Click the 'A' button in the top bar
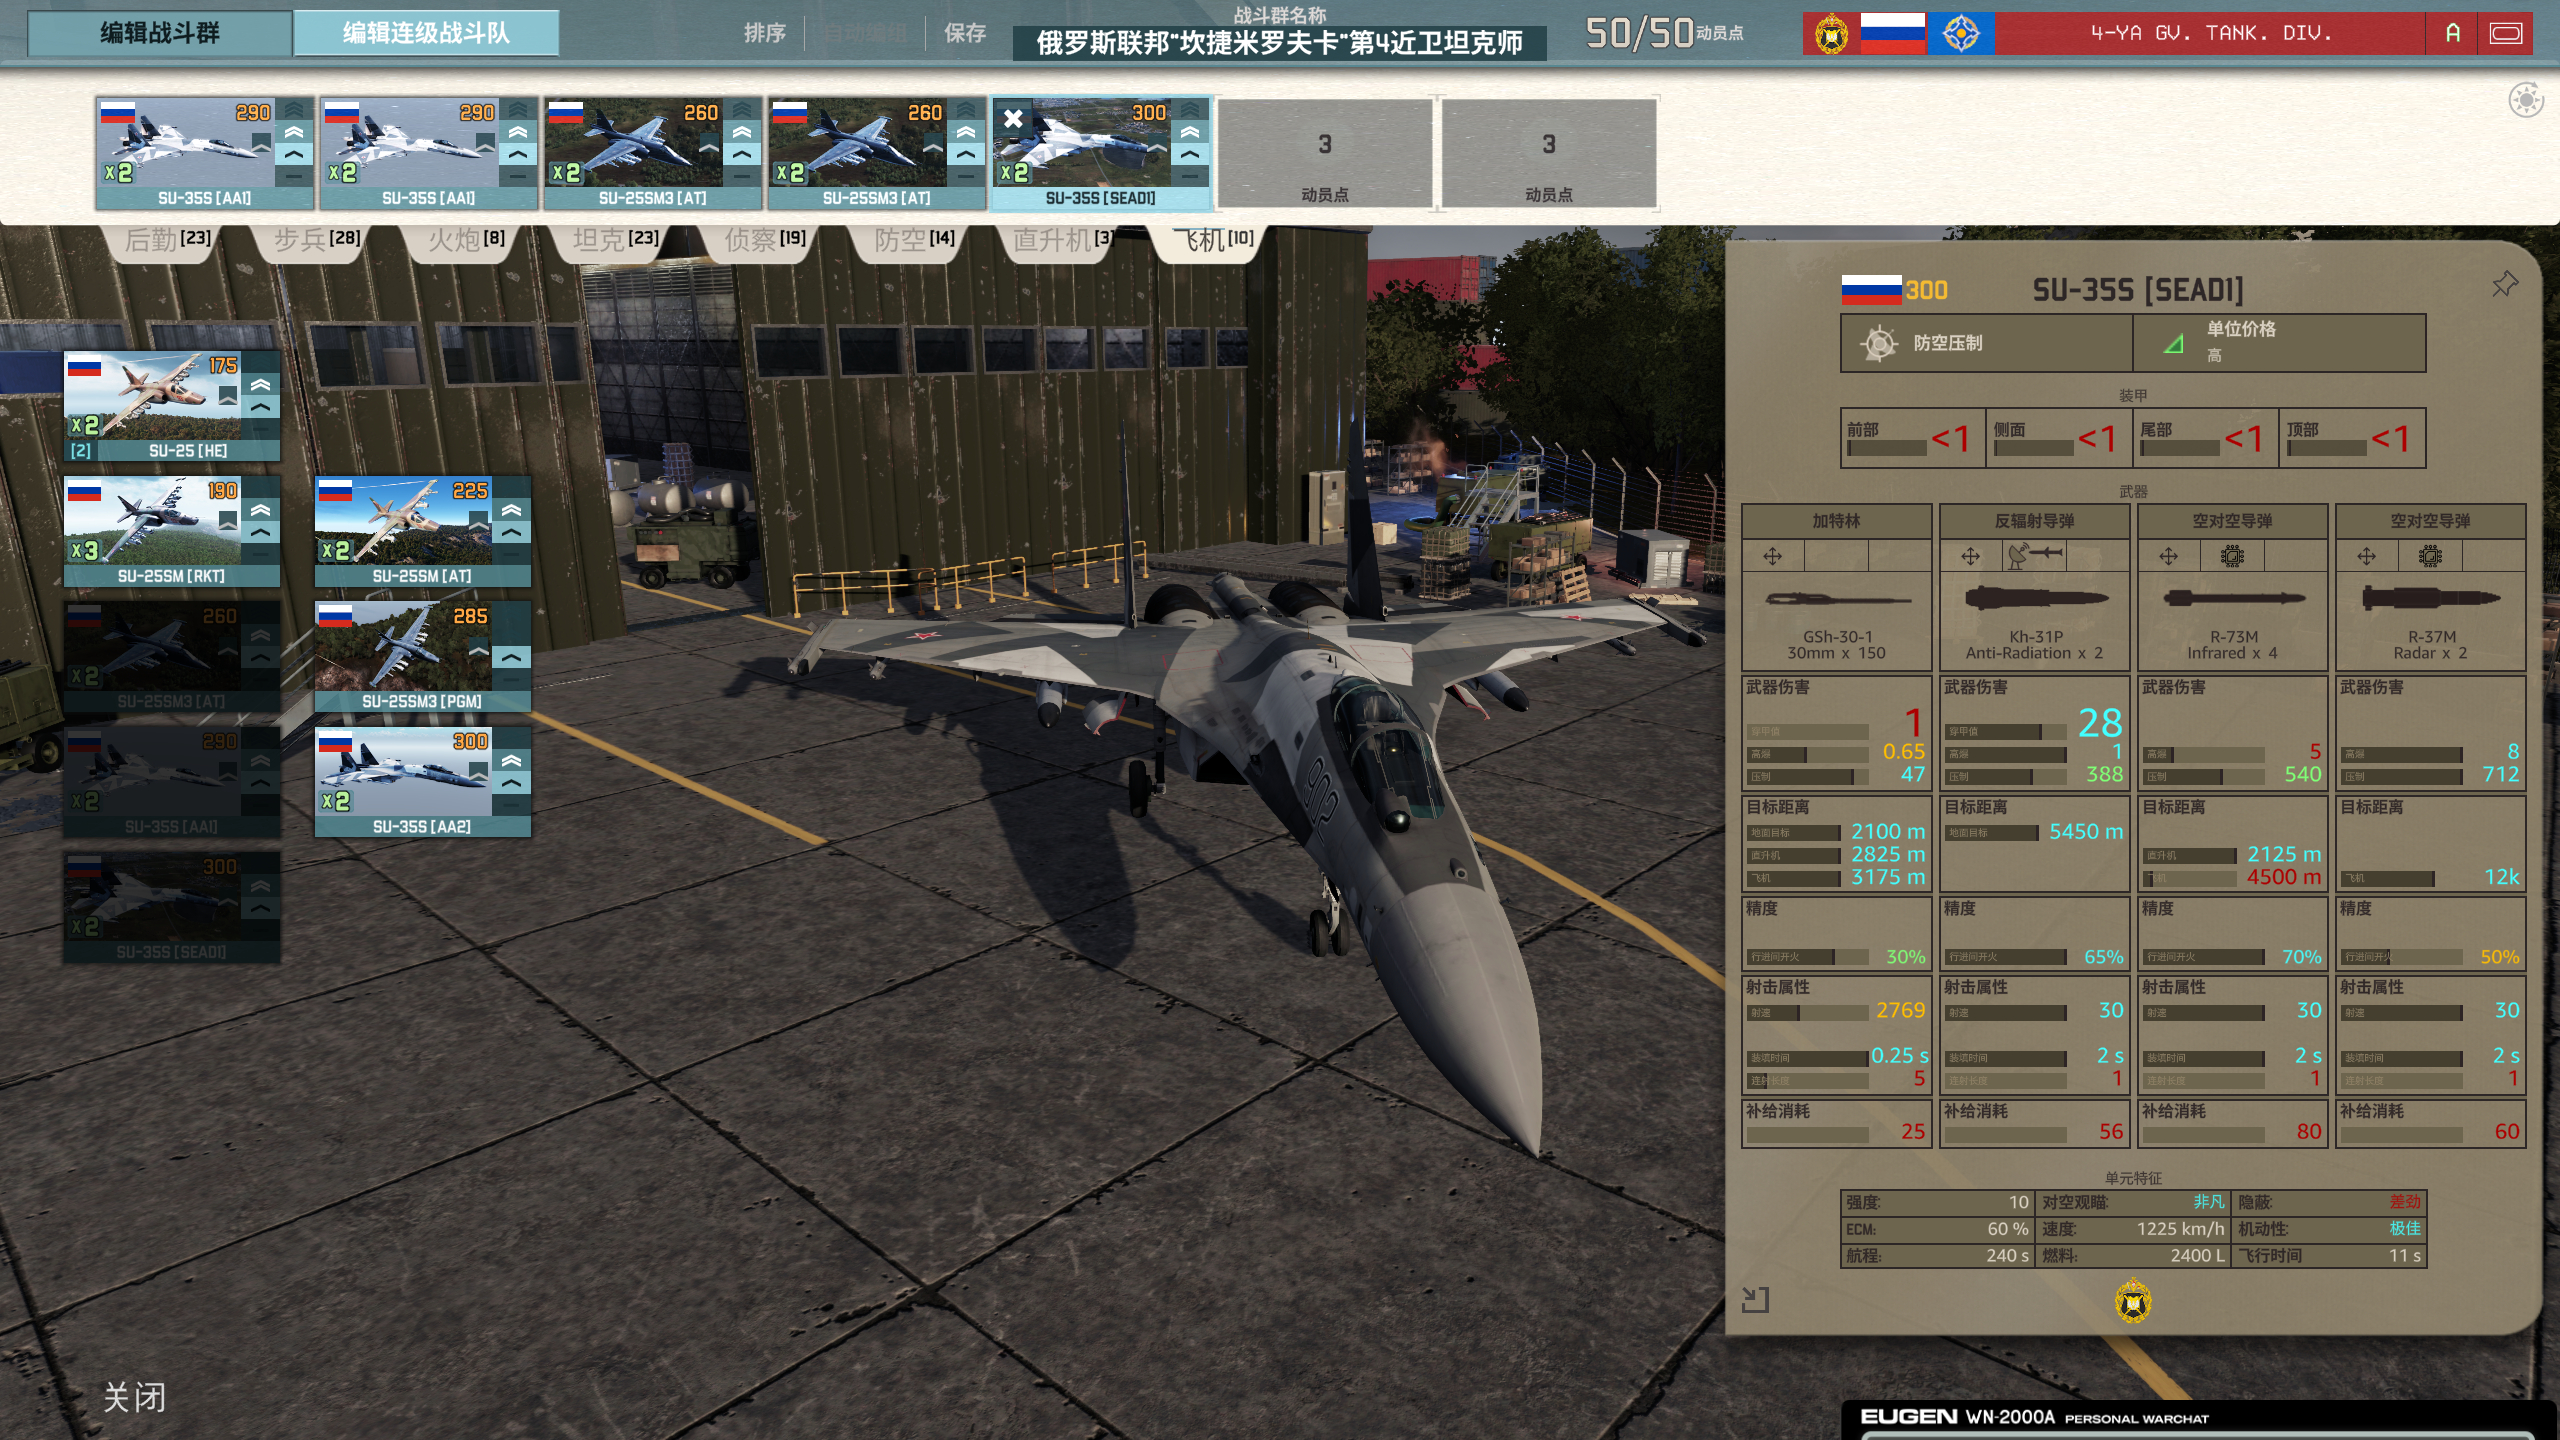 2452,34
